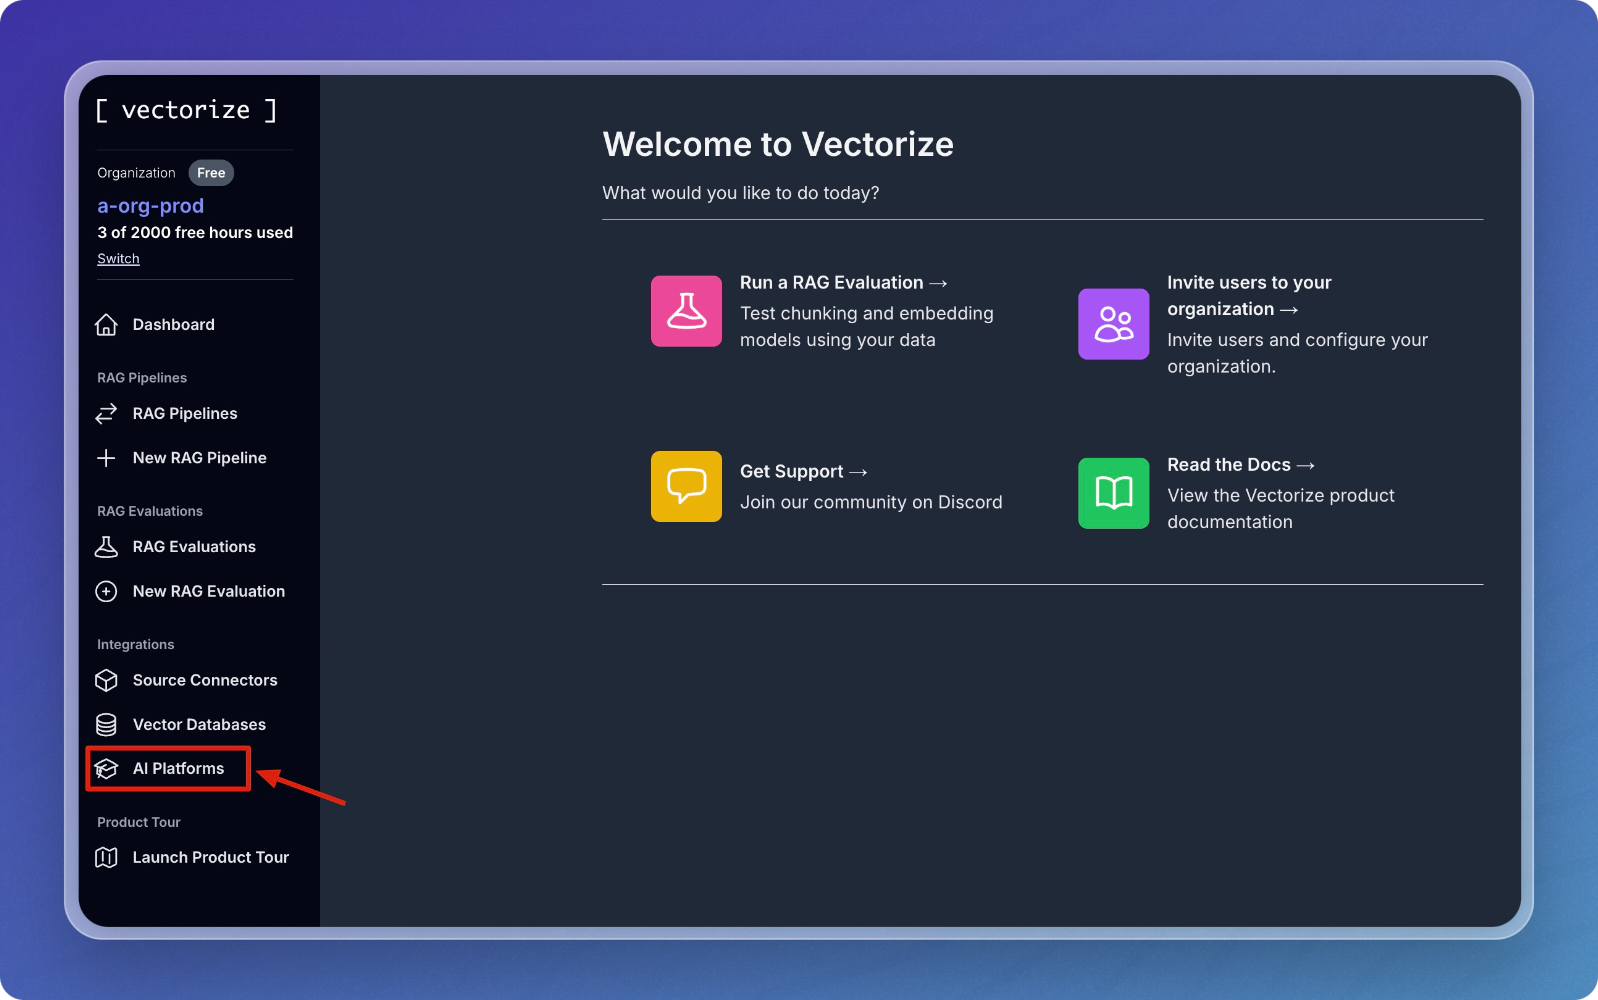Select New RAG Evaluation in sidebar
This screenshot has height=1000, width=1598.
coord(209,591)
